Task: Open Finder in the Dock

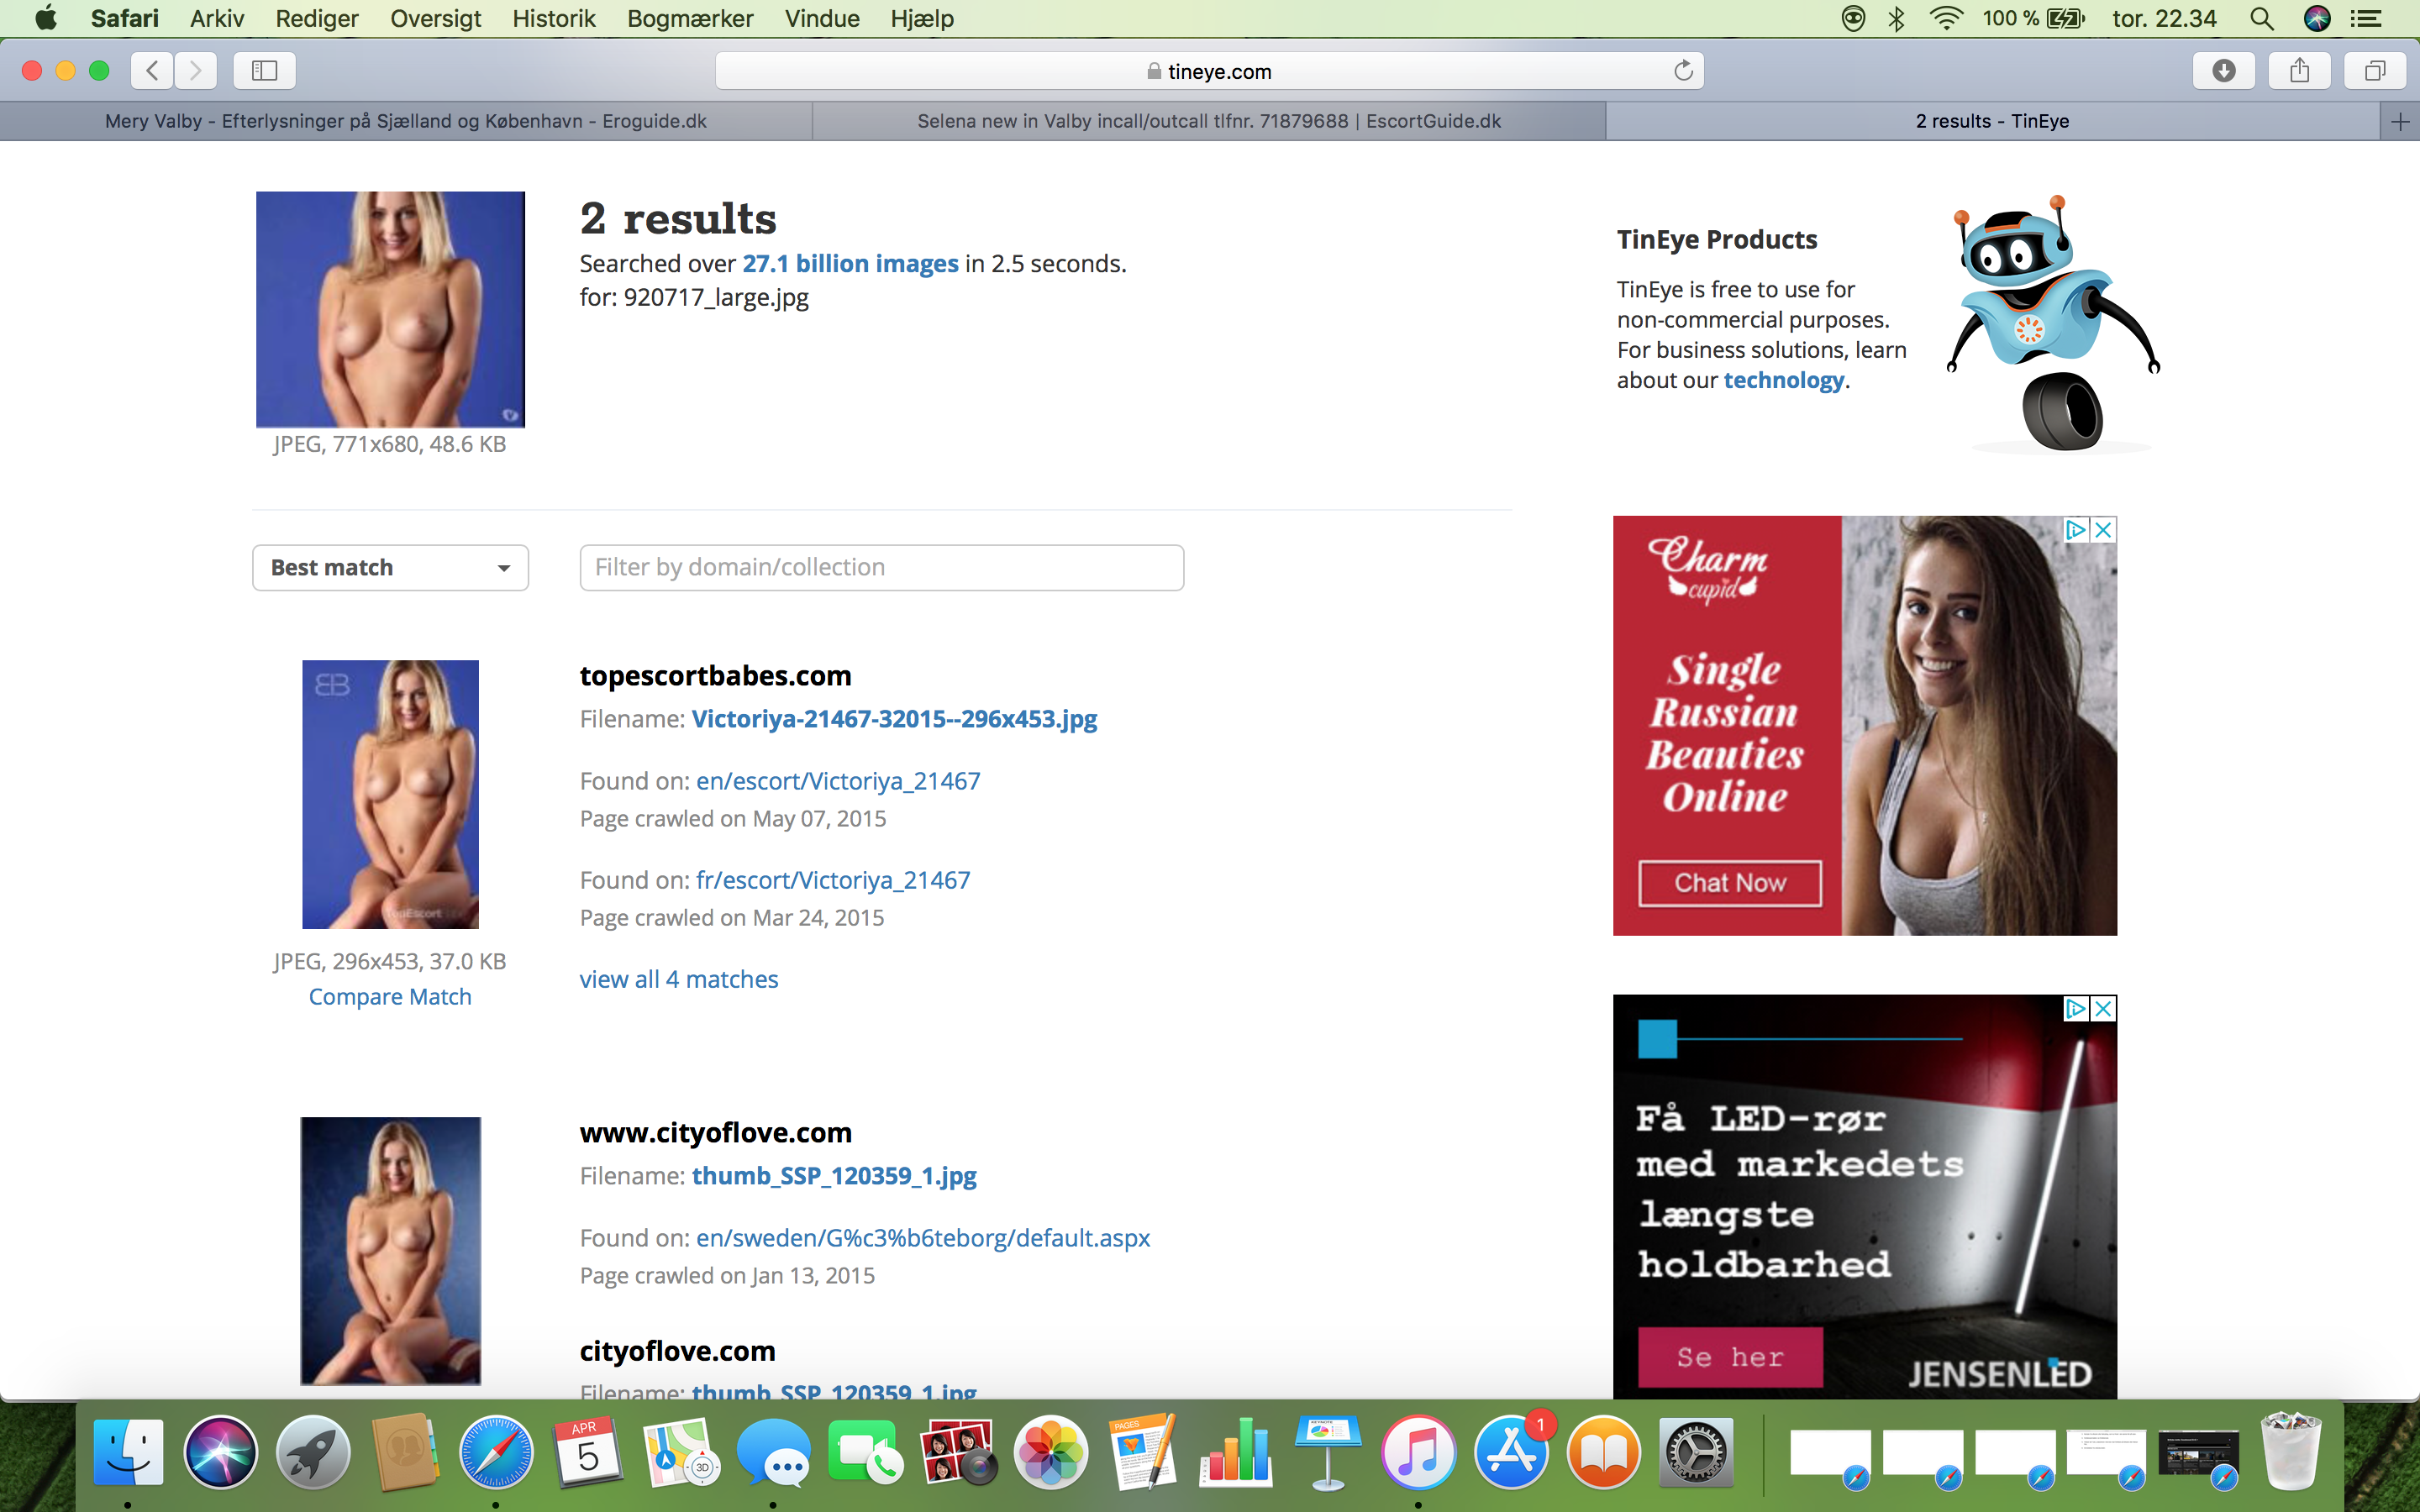Action: (128, 1452)
